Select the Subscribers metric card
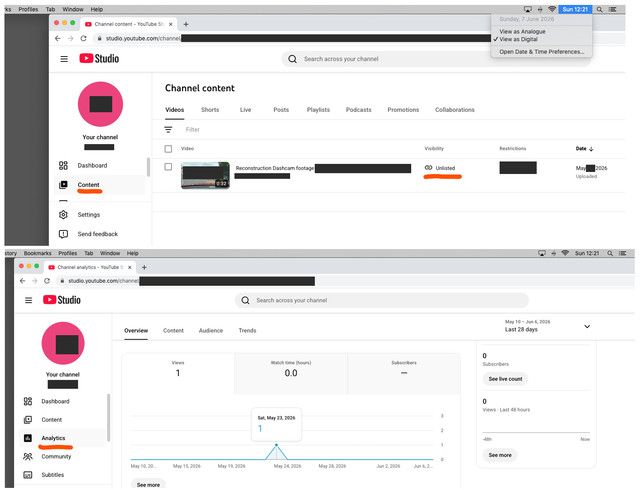This screenshot has width=640, height=490. (x=404, y=373)
